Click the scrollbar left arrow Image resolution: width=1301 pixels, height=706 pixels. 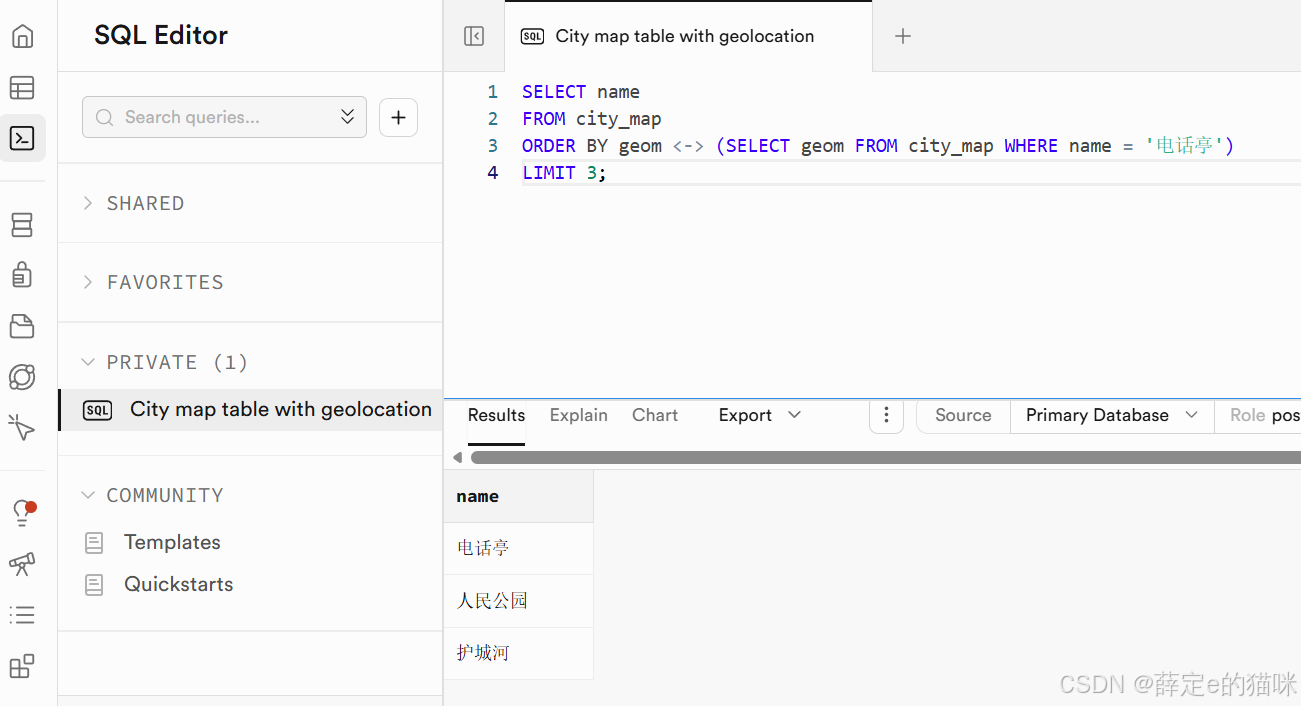point(457,457)
